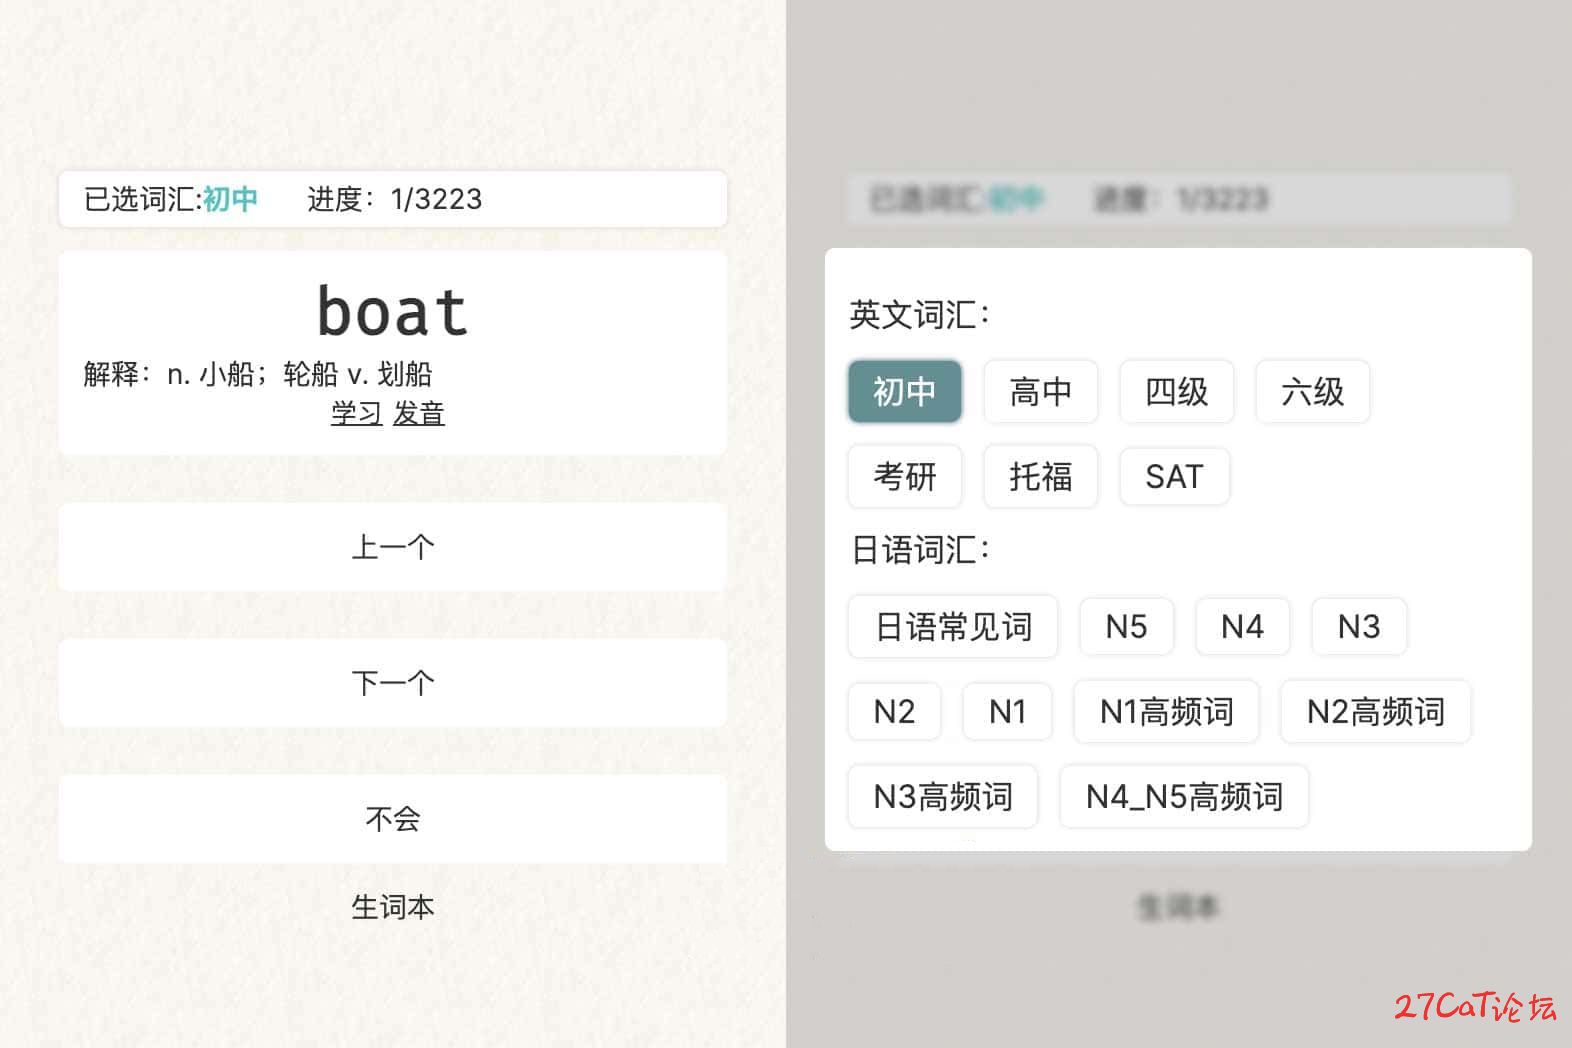Screen dimensions: 1572x1048
Task: Open vocabulary selector via 已选词汇 bar
Action: coord(393,199)
